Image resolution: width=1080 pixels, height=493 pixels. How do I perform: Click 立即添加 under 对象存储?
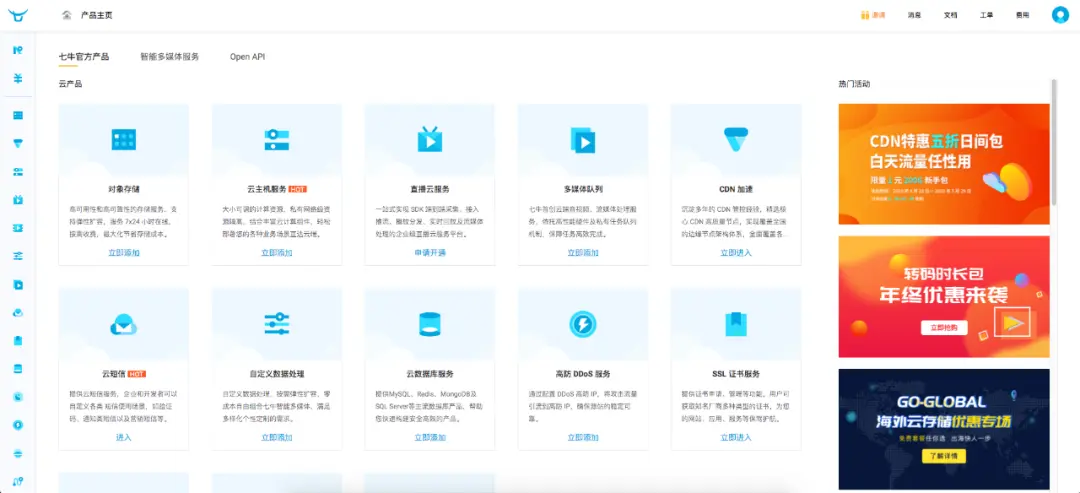[x=123, y=253]
